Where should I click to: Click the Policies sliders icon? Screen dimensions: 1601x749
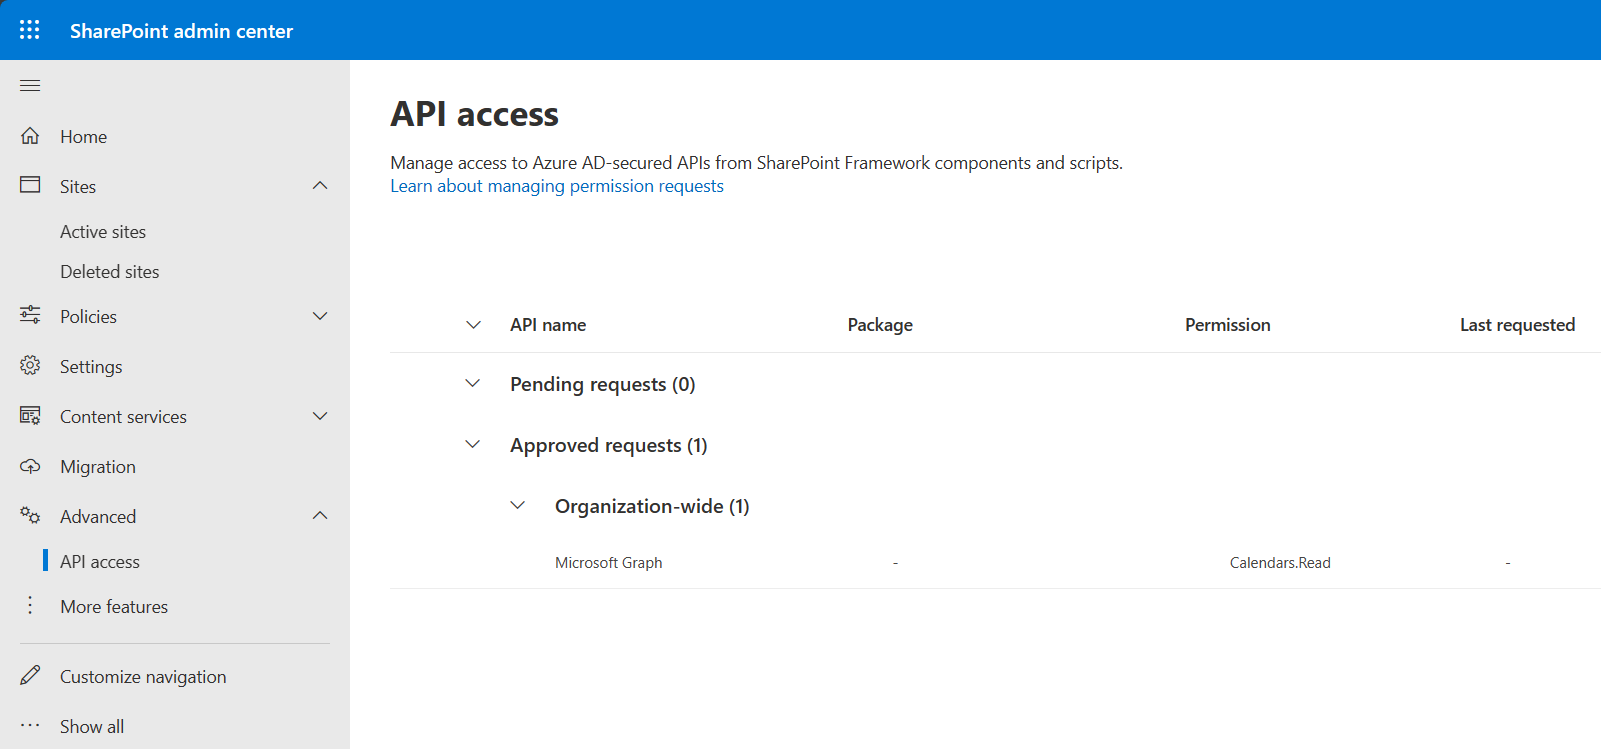pos(30,316)
